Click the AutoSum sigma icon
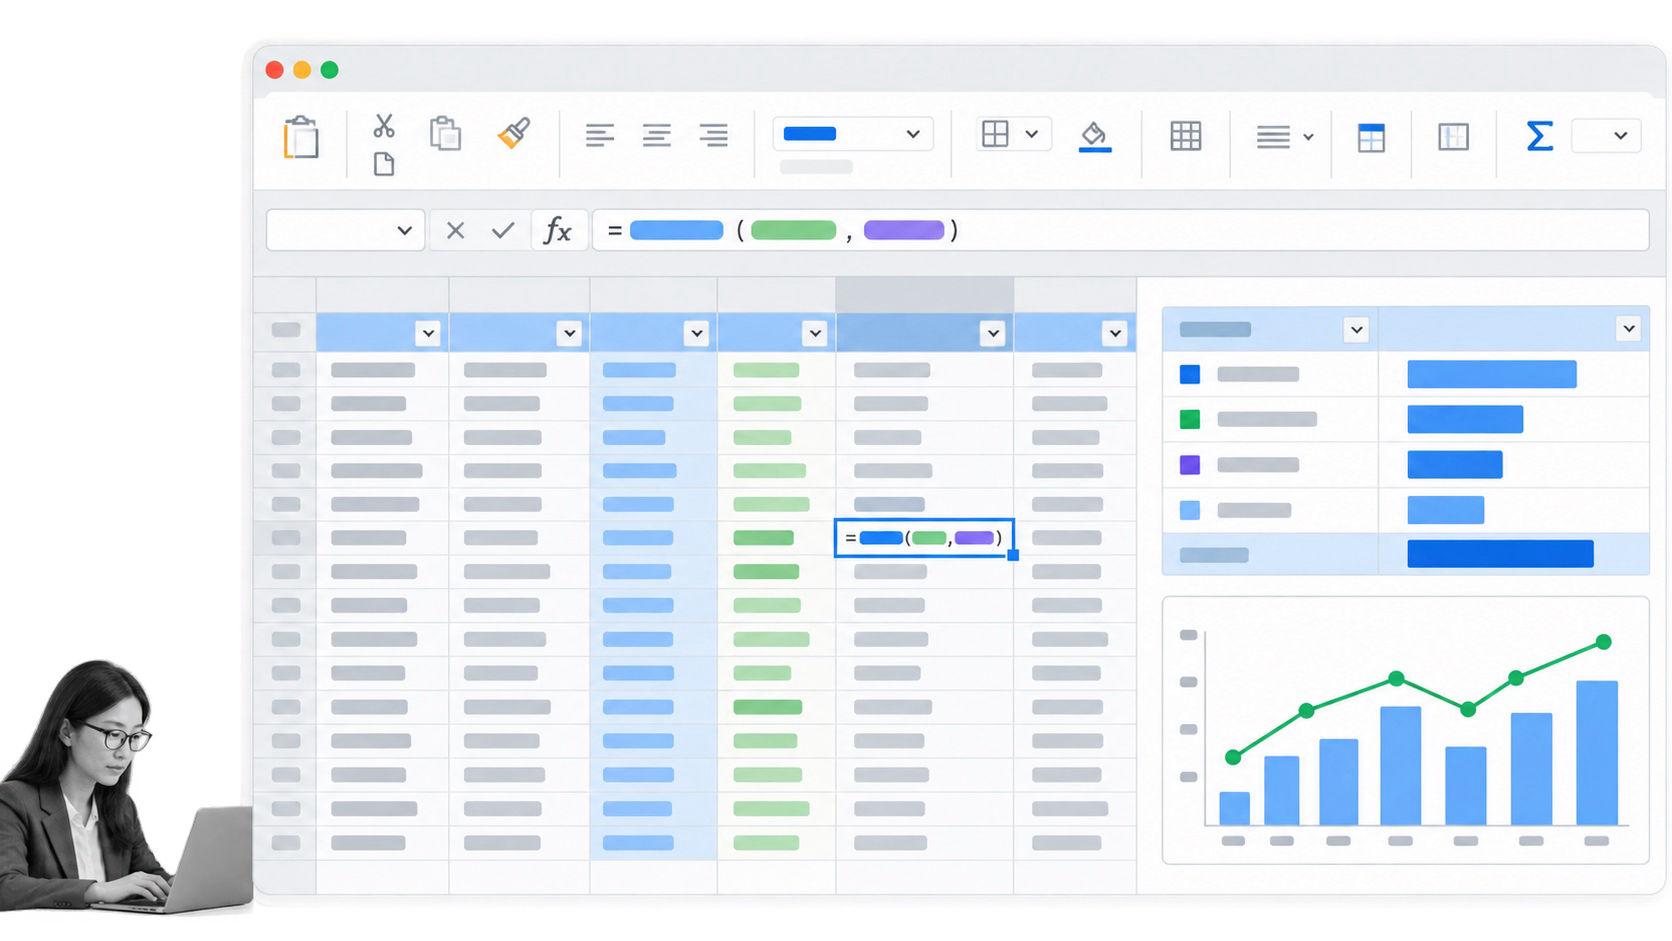Screen dimensions: 1672x941 (1540, 136)
